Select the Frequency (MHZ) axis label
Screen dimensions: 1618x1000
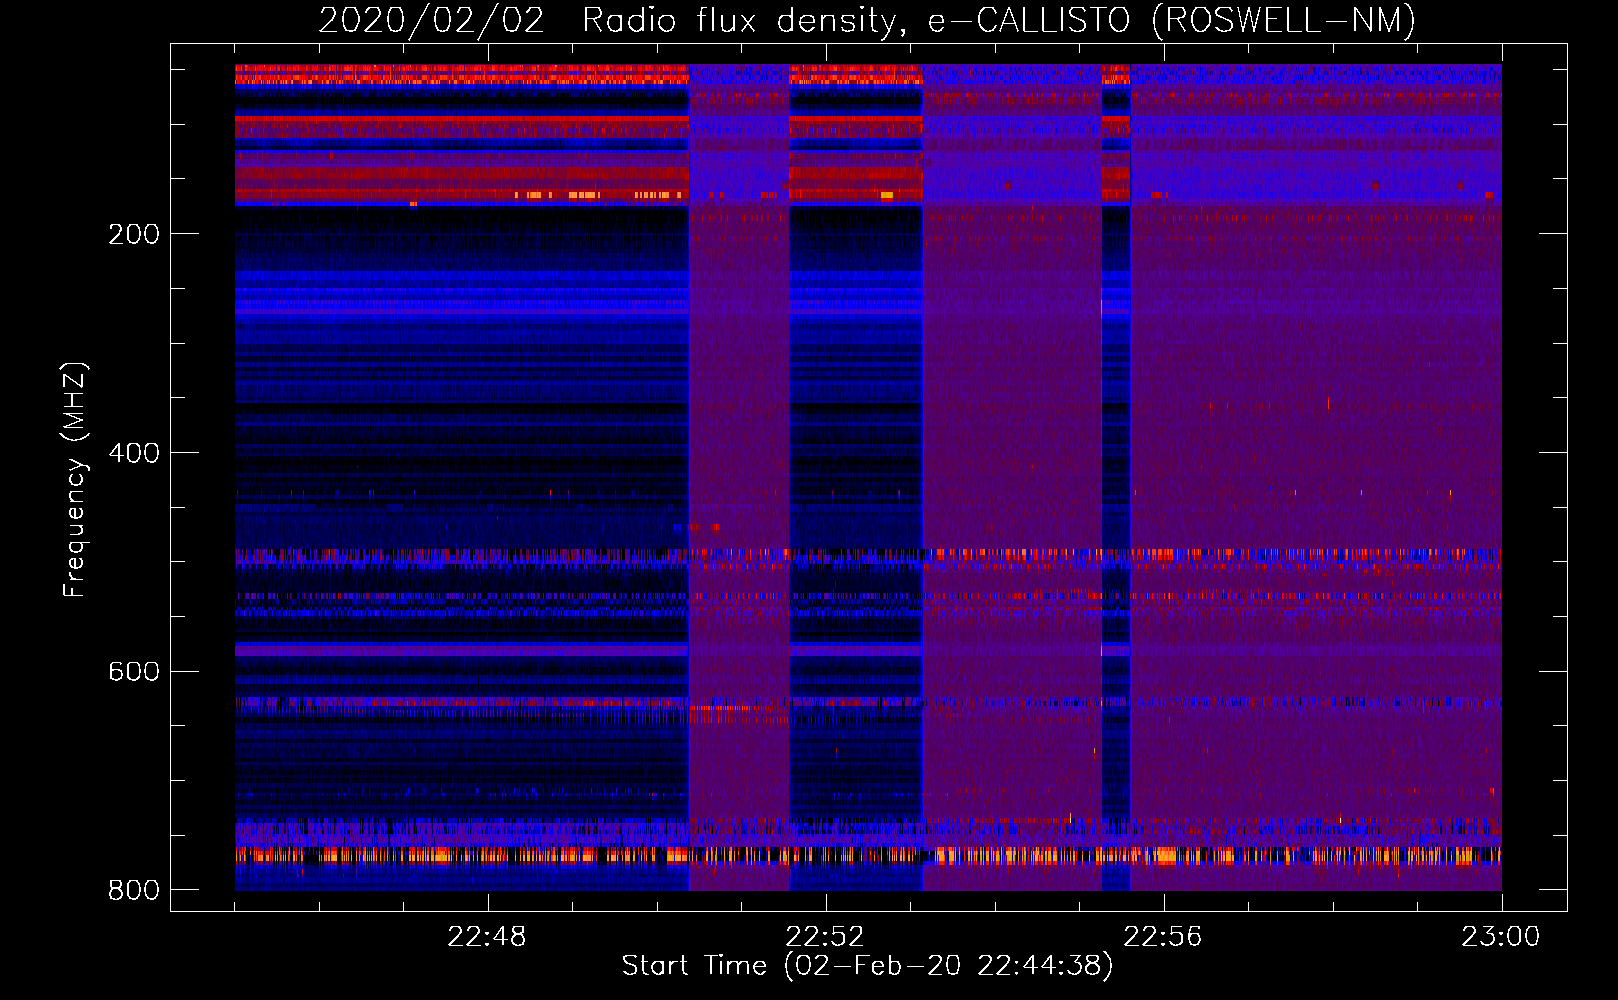point(75,480)
